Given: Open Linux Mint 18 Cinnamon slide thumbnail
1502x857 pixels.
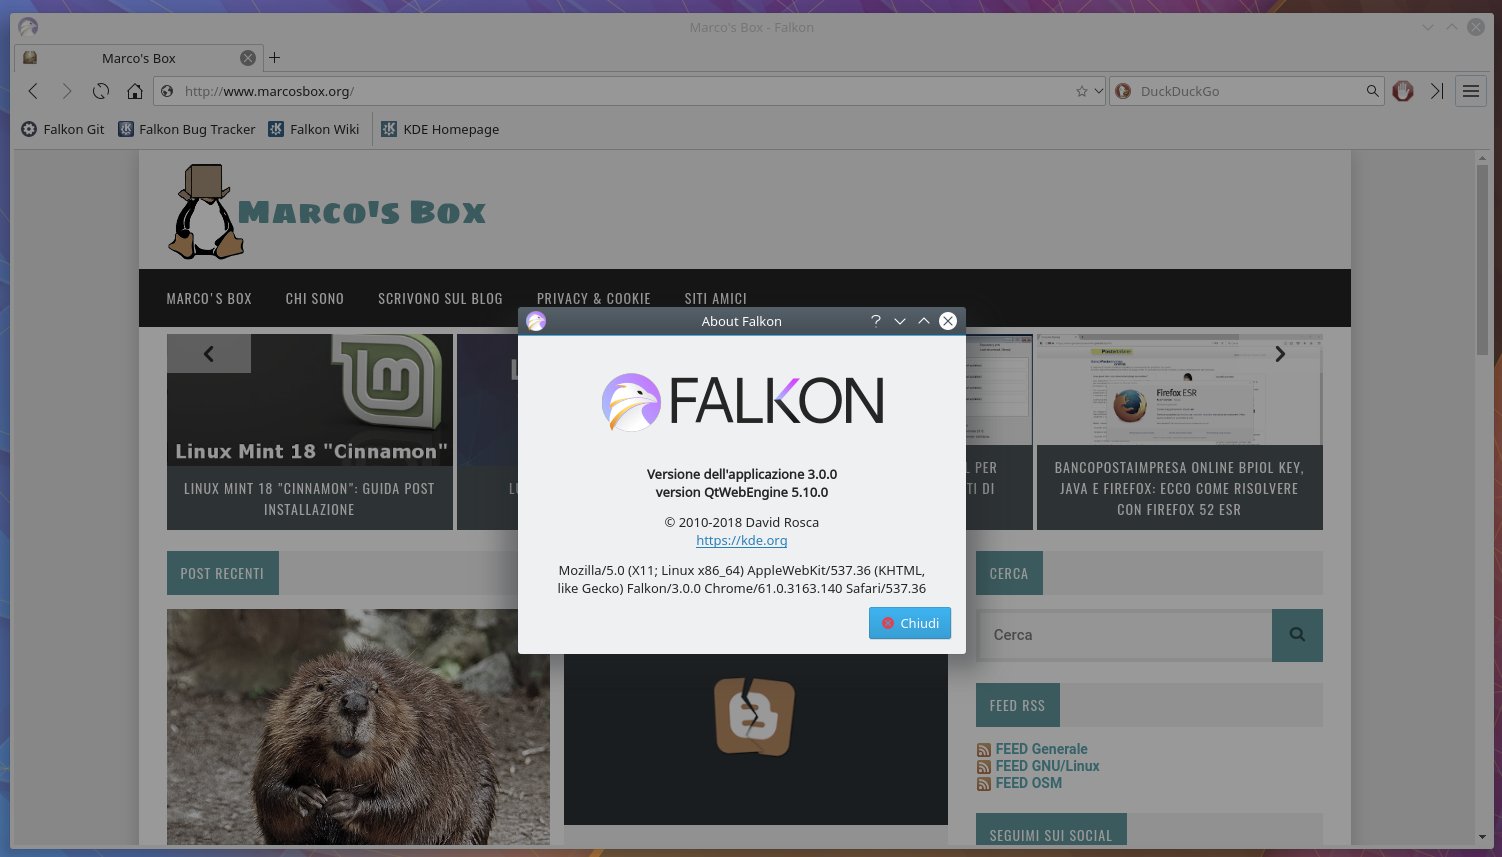Looking at the screenshot, I should coord(310,400).
